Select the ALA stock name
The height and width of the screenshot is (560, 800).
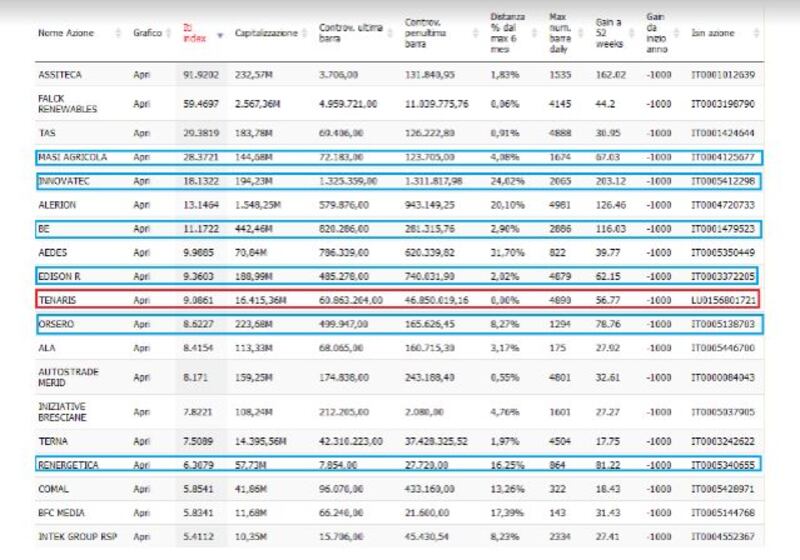[x=46, y=348]
